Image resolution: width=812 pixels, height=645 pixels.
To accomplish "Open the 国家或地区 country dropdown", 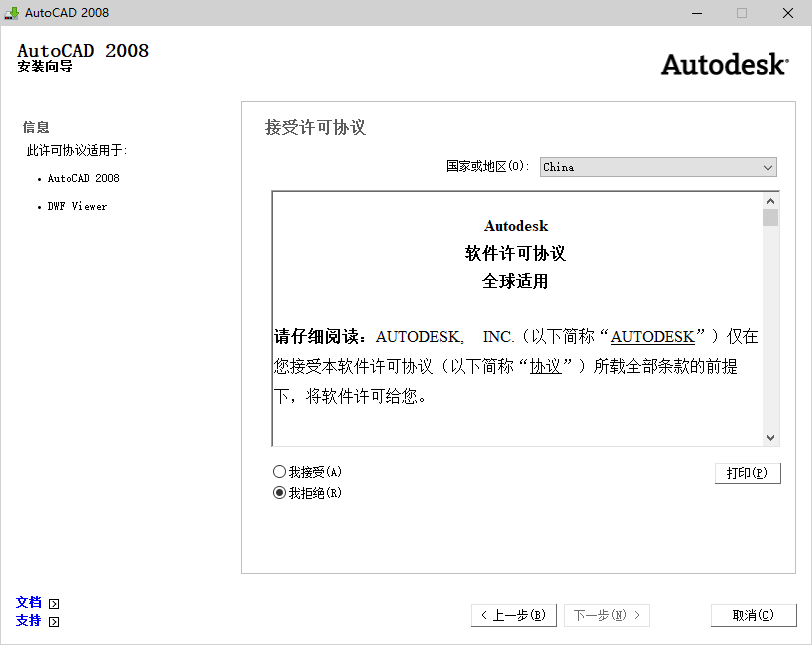I will [658, 167].
